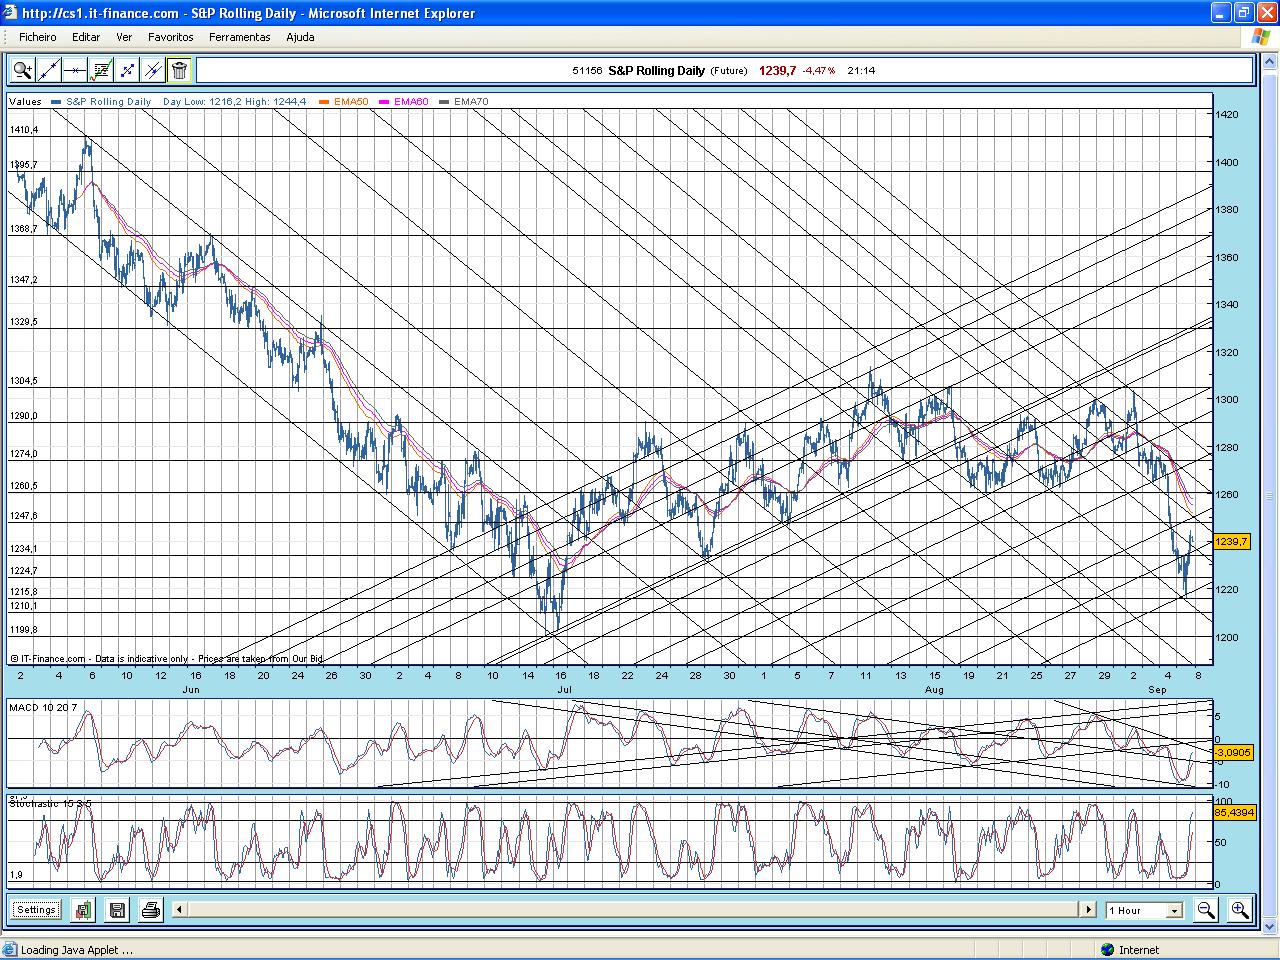Viewport: 1280px width, 960px height.
Task: Zoom out with the minus magnifier
Action: point(1207,910)
